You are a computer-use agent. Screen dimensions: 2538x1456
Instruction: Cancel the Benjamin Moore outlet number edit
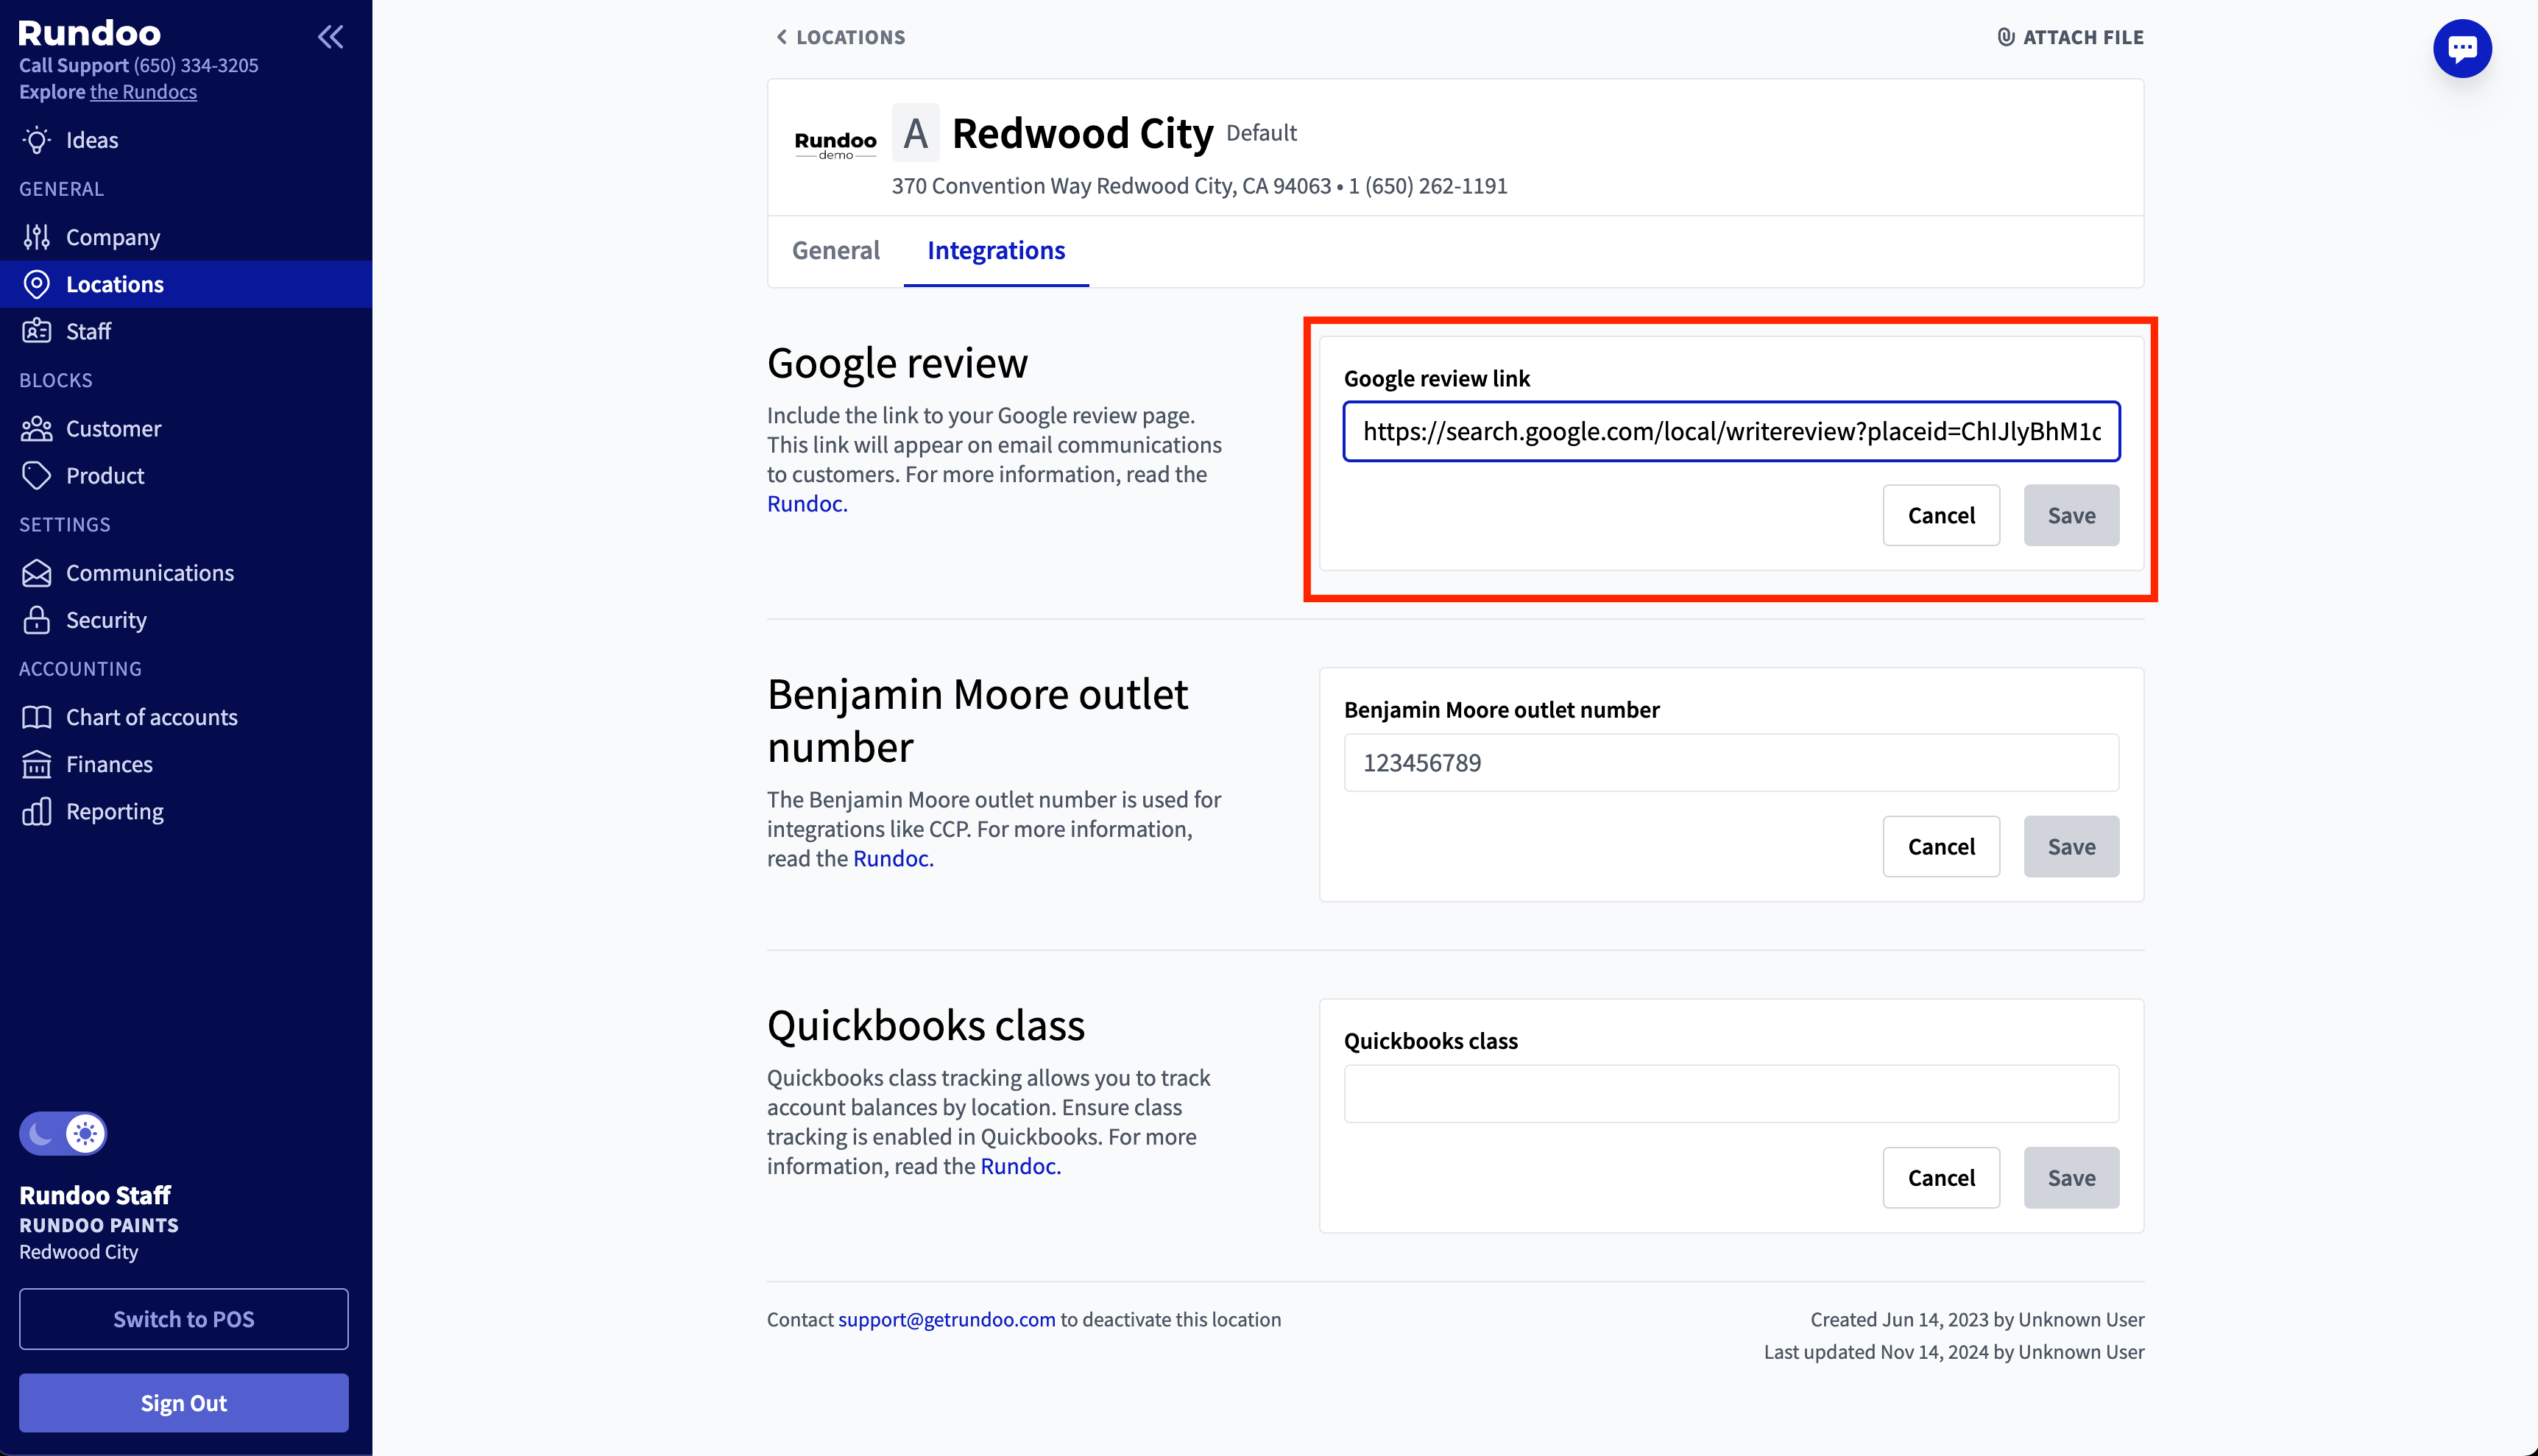1941,846
